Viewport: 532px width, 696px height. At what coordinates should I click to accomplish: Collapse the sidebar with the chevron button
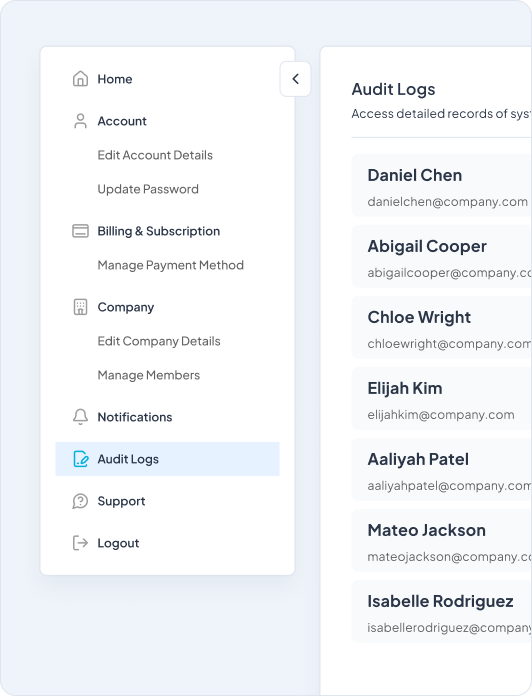295,79
